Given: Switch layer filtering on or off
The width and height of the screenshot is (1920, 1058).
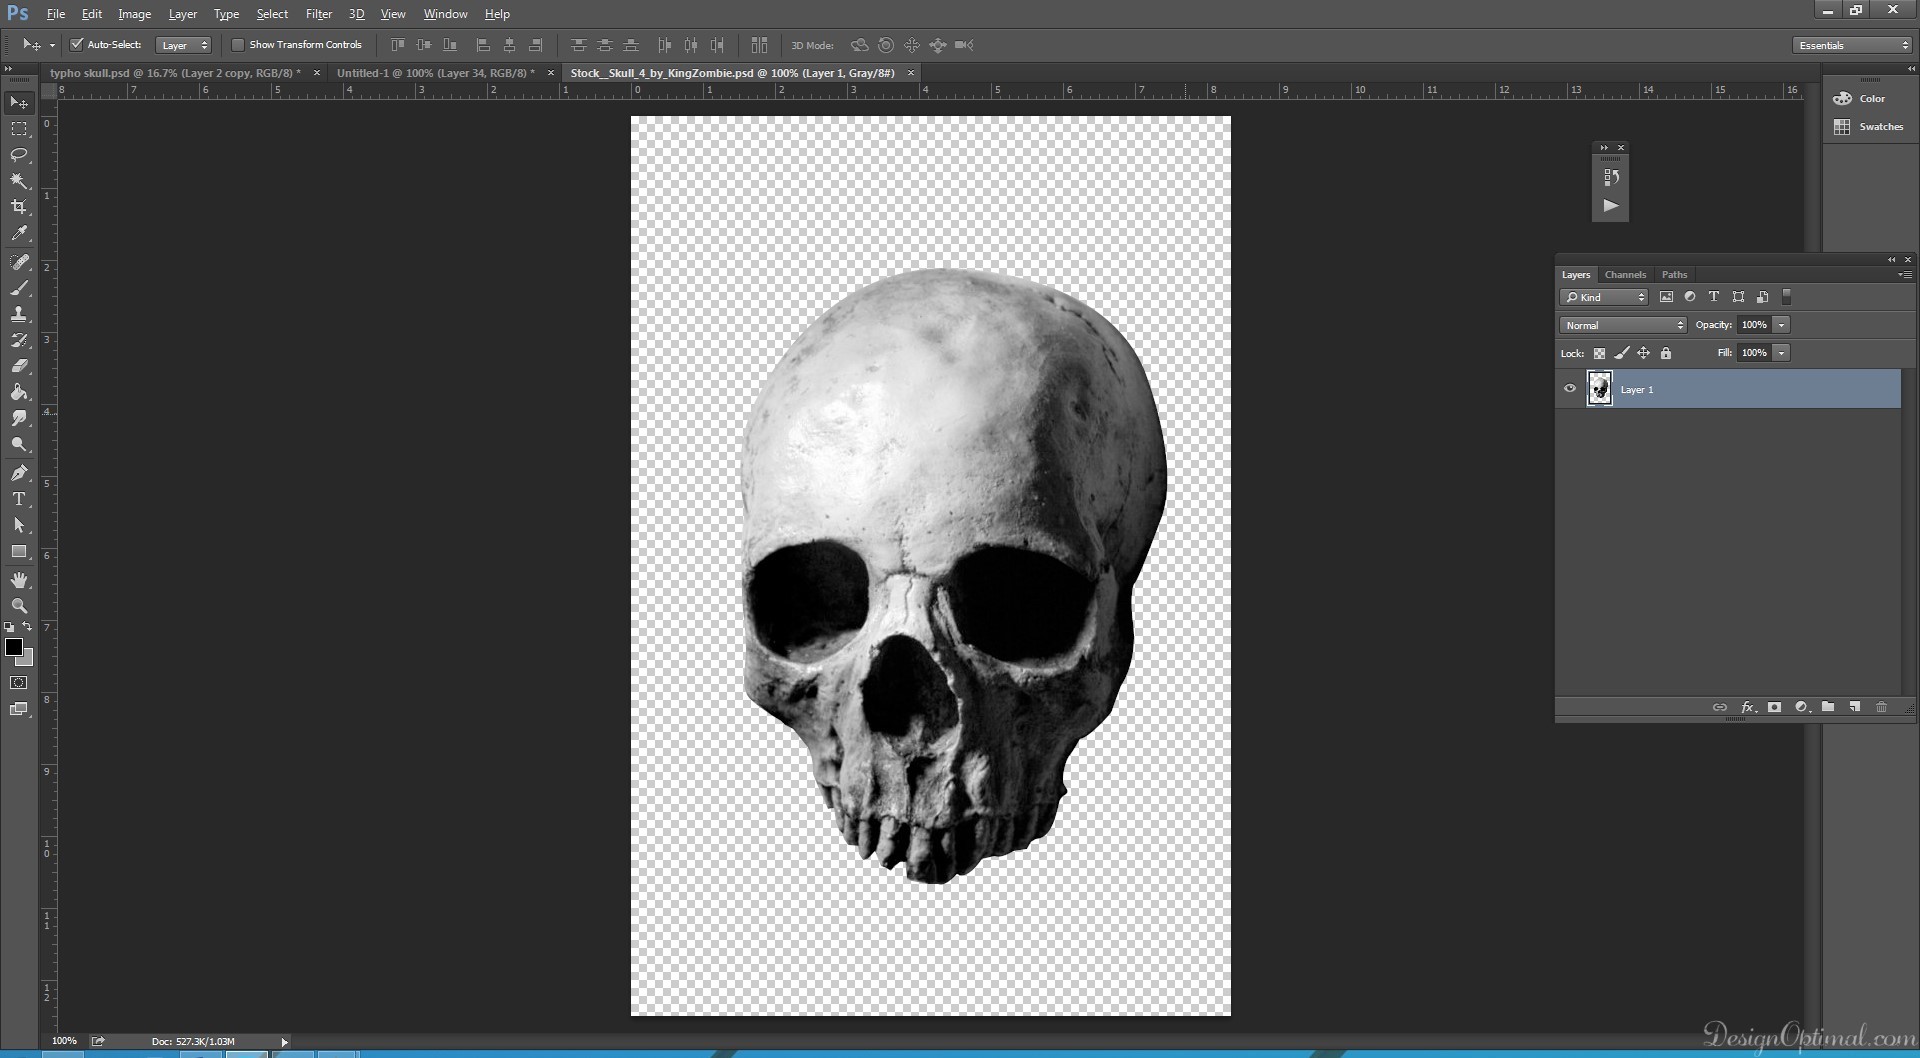Looking at the screenshot, I should coord(1787,297).
